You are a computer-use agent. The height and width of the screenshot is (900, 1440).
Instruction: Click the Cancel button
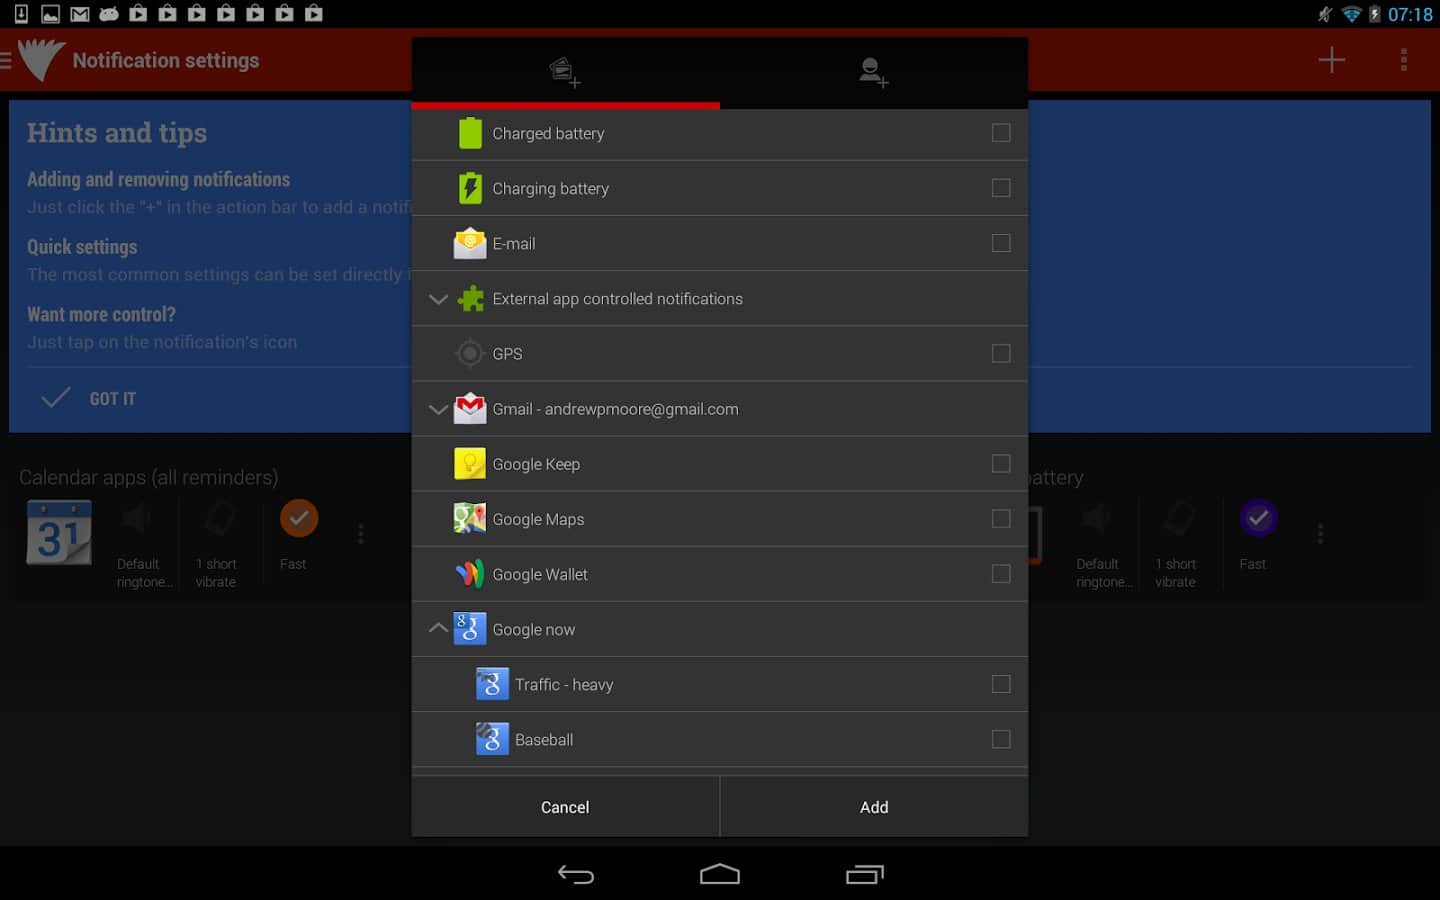565,807
